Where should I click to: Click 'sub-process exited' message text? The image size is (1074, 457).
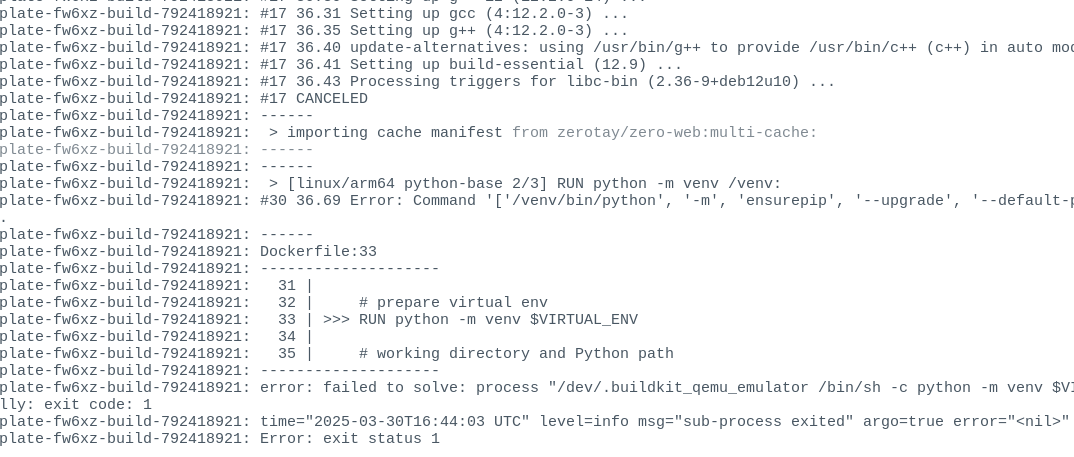pos(763,421)
